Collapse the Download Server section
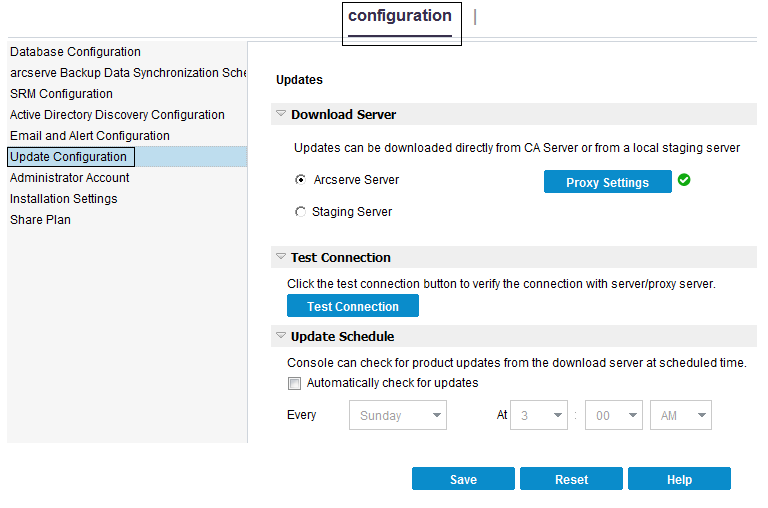 point(281,115)
